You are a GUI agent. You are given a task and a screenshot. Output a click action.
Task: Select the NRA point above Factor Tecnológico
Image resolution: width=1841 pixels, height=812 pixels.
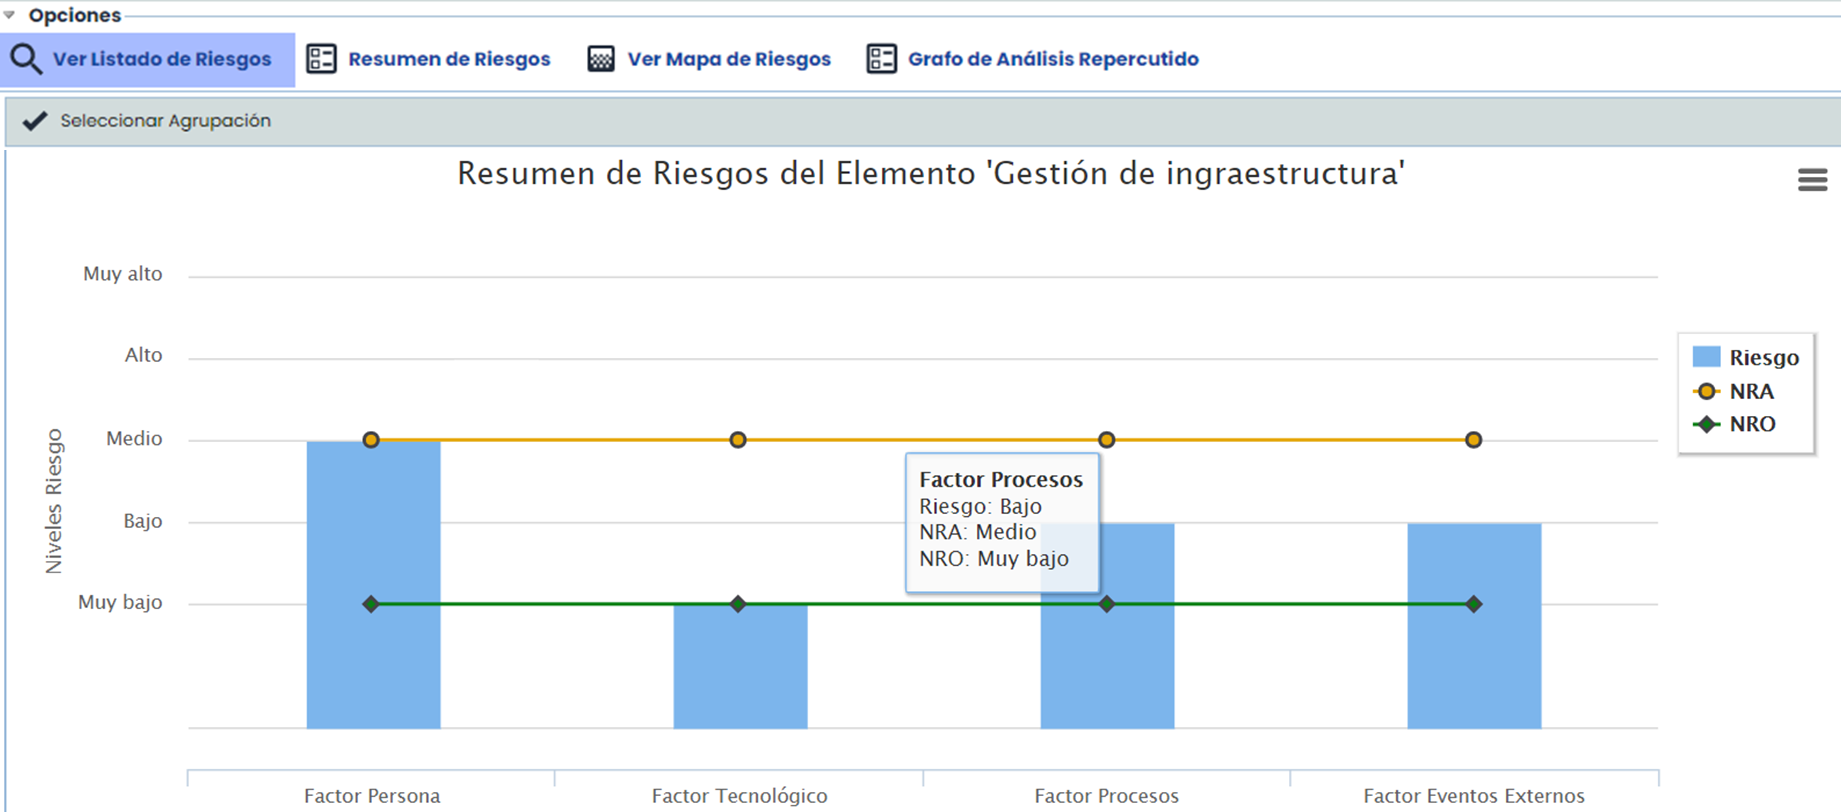pyautogui.click(x=738, y=440)
